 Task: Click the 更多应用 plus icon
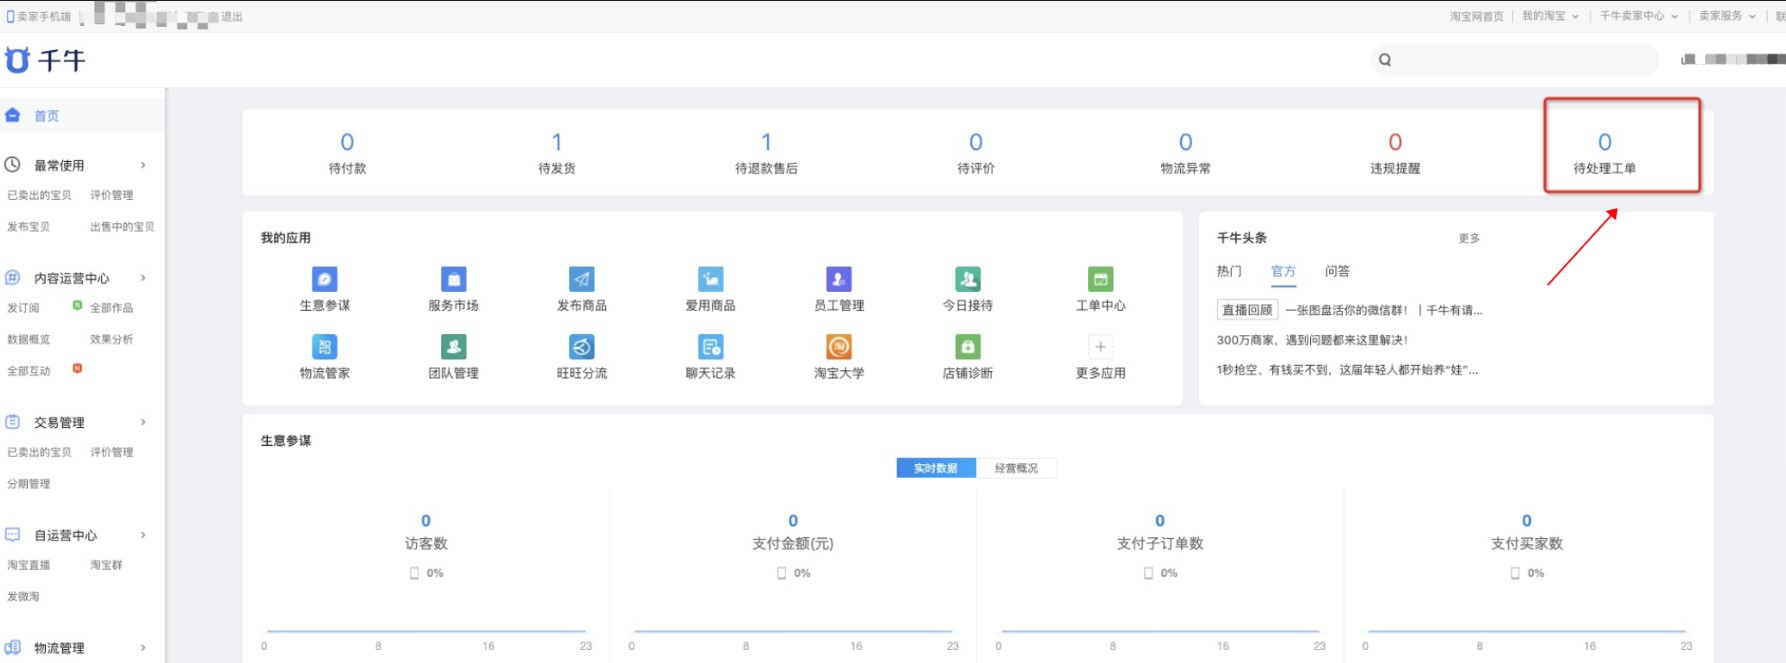(1100, 347)
